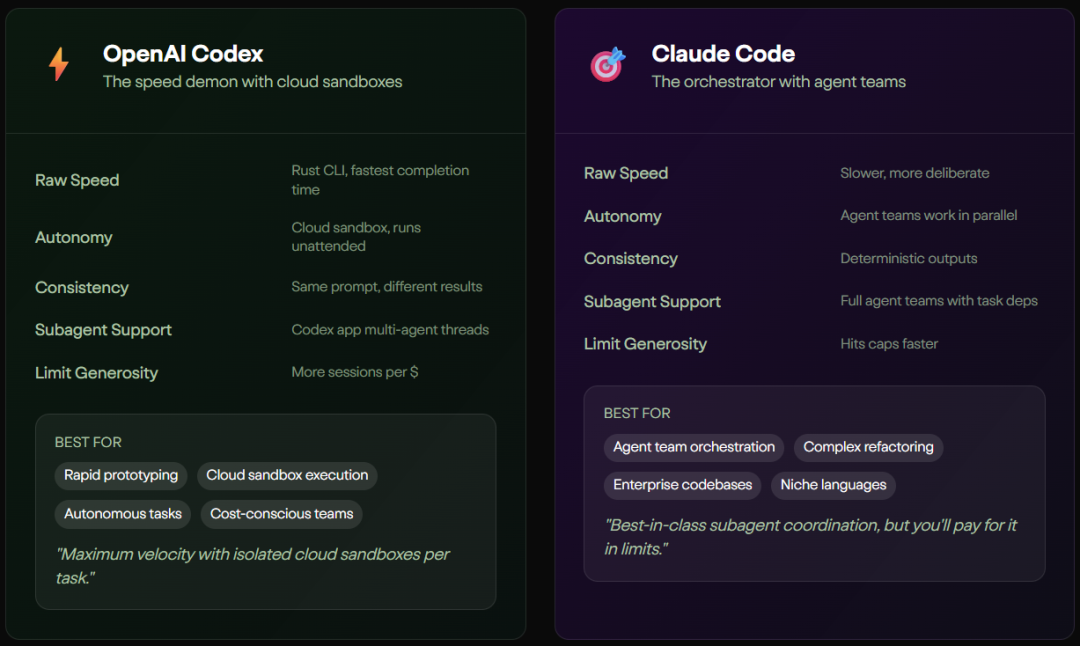Screen dimensions: 1080x646
Task: Click Raw Speed label in Codex card
Action: click(77, 180)
